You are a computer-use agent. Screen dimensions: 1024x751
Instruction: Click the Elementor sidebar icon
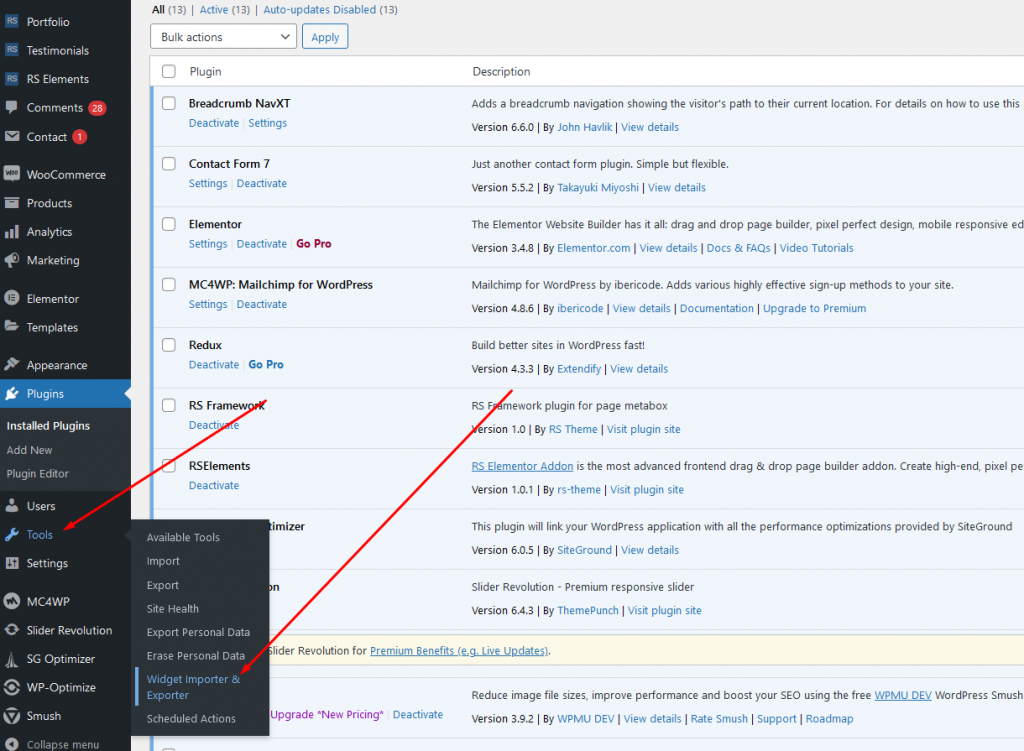pyautogui.click(x=12, y=298)
